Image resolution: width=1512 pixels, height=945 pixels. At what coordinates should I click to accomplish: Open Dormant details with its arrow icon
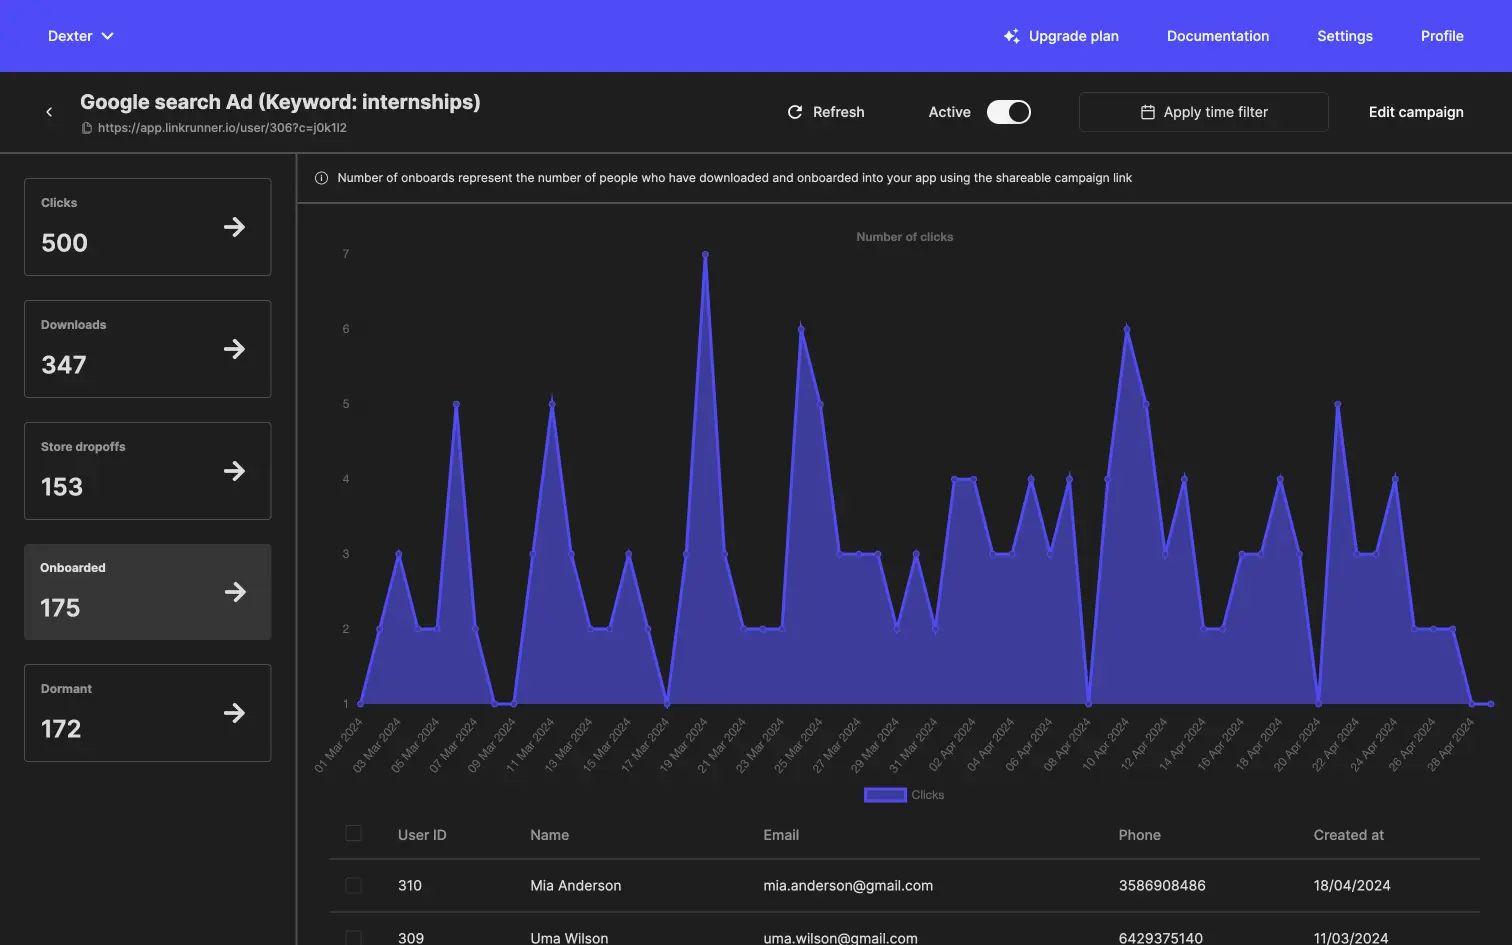[234, 713]
